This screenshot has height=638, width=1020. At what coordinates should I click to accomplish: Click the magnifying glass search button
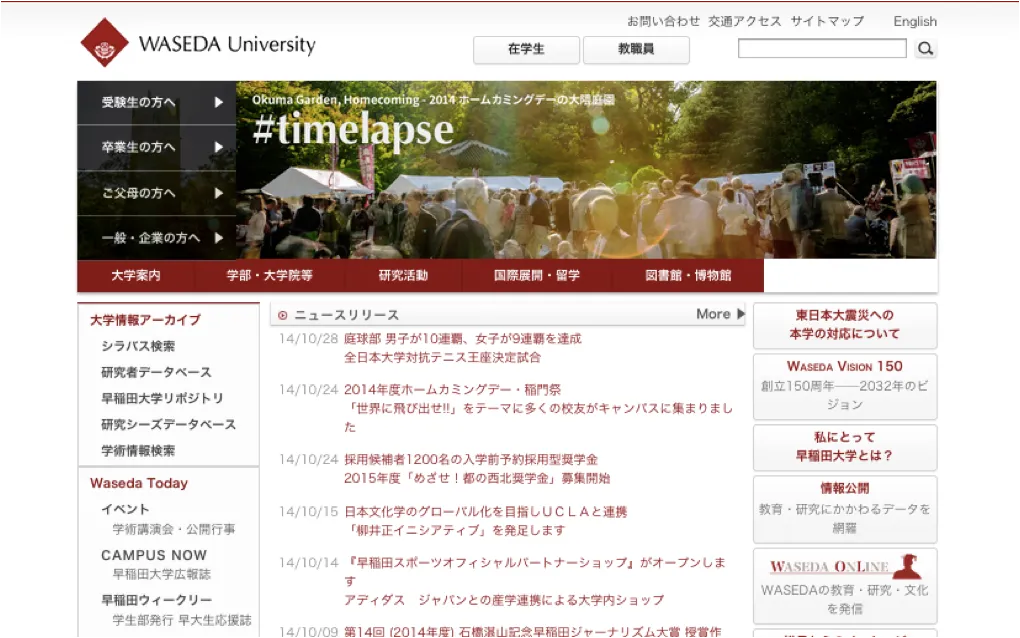click(x=925, y=48)
